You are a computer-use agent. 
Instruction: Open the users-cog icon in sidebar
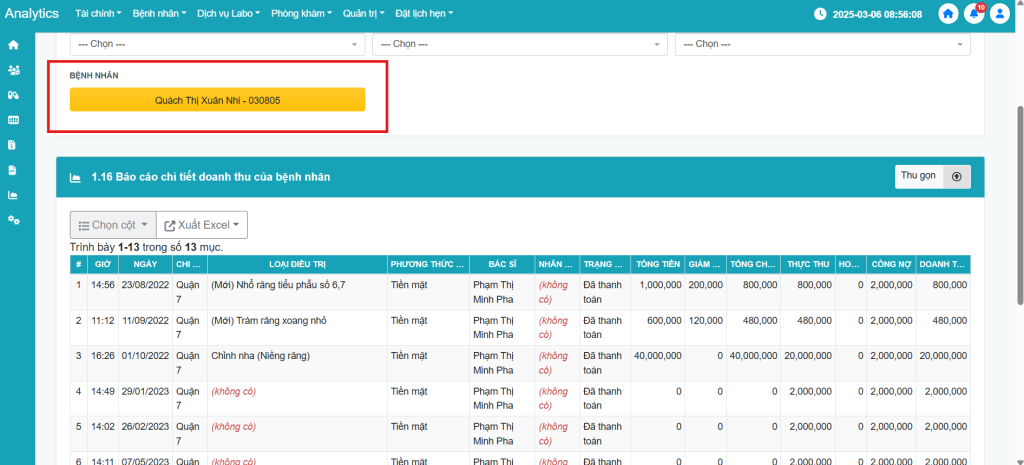point(13,70)
